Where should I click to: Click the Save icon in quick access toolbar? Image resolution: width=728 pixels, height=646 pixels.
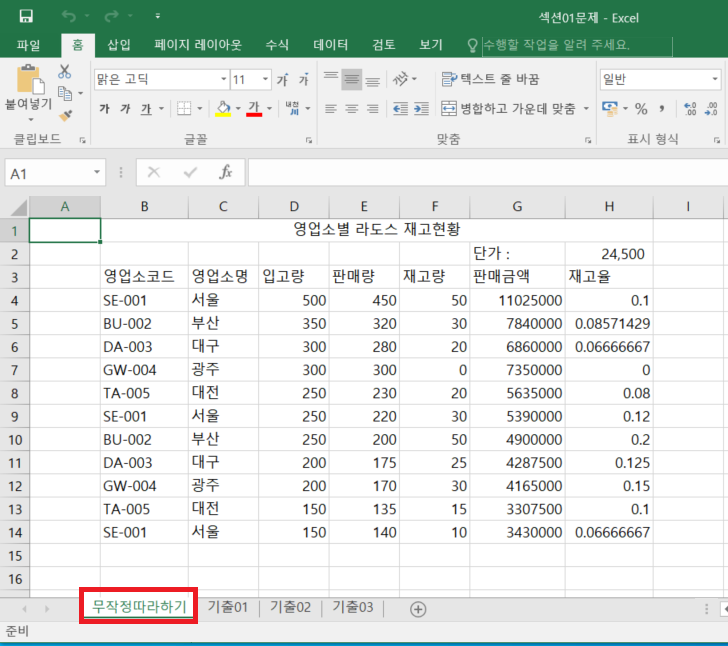26,16
